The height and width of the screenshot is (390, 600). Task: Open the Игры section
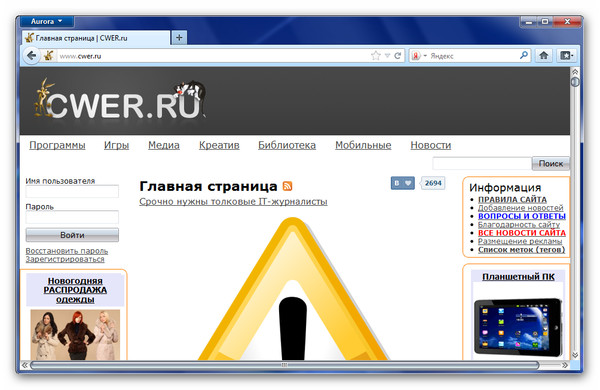116,145
